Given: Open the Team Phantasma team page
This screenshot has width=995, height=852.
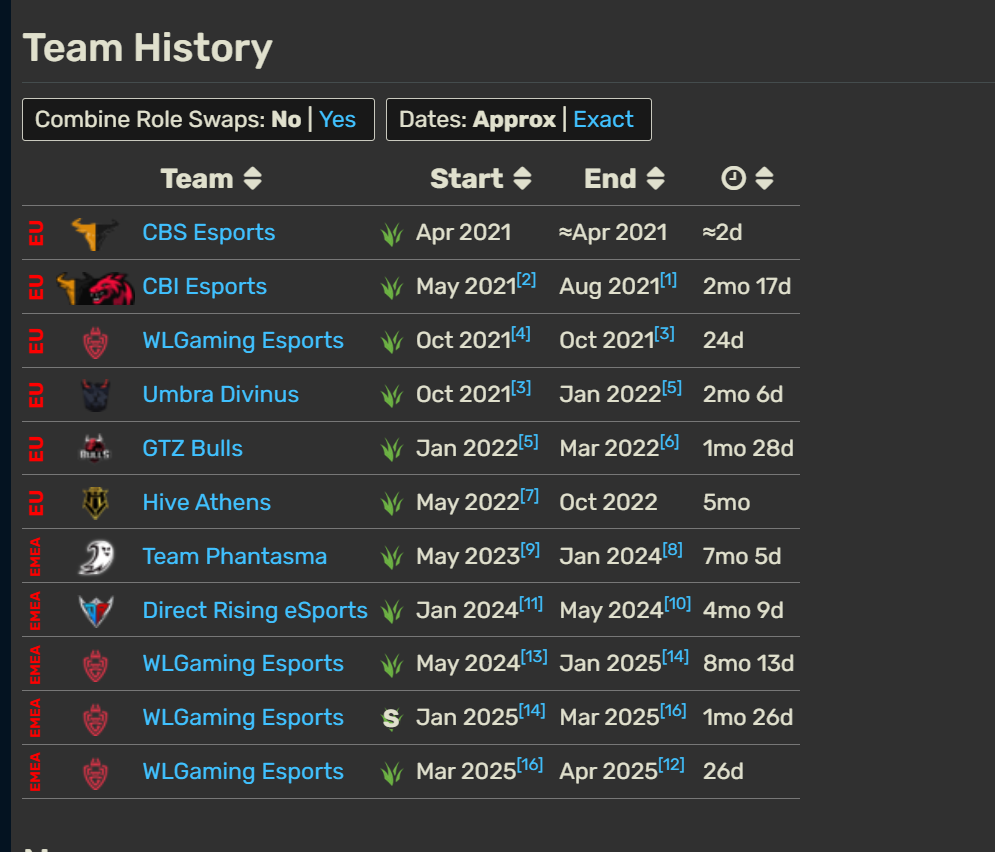Looking at the screenshot, I should coord(235,556).
